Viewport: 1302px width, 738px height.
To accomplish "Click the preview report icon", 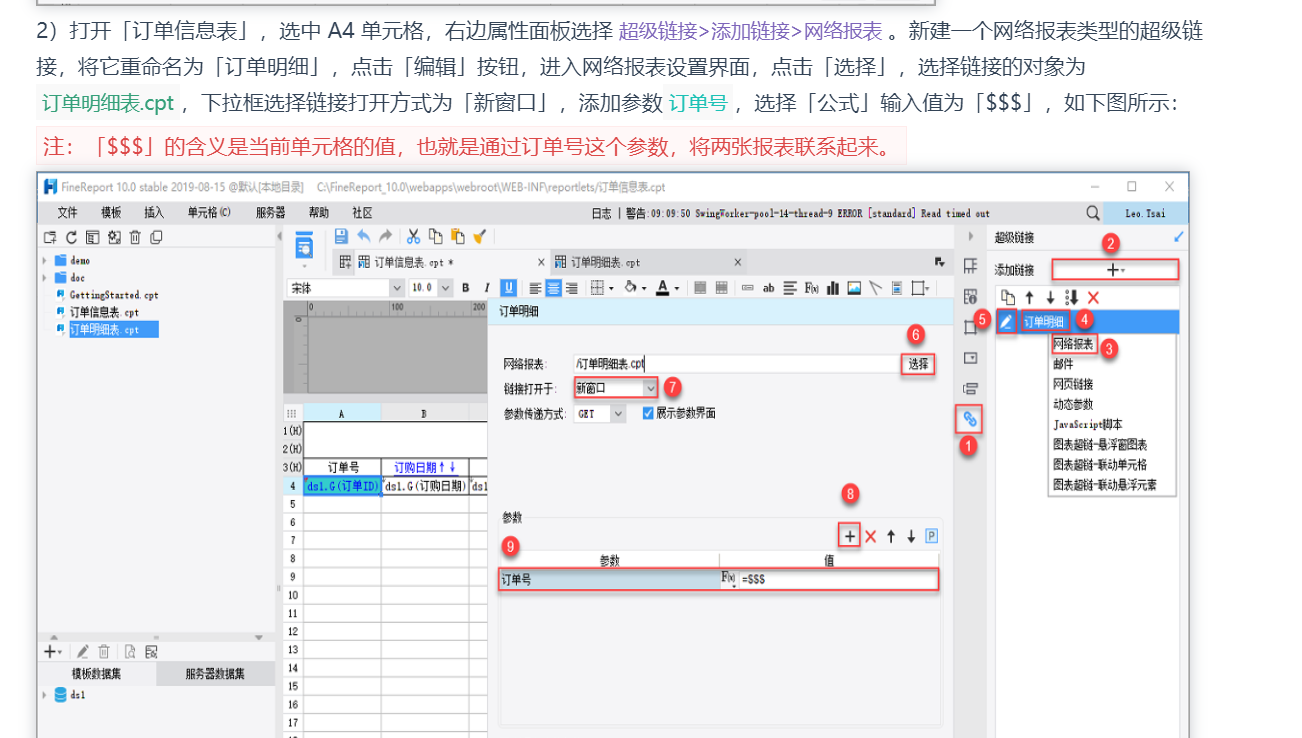I will tap(304, 244).
